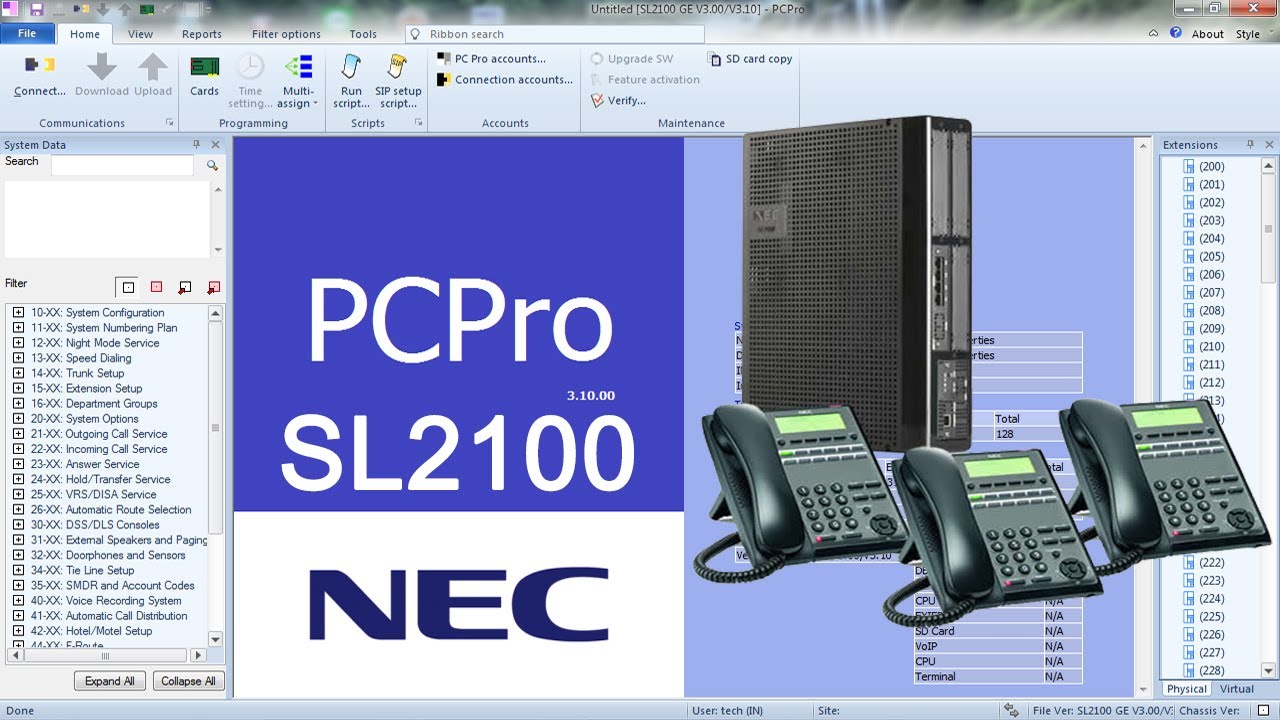The image size is (1280, 720).
Task: Open PC Pro accounts
Action: click(x=491, y=59)
